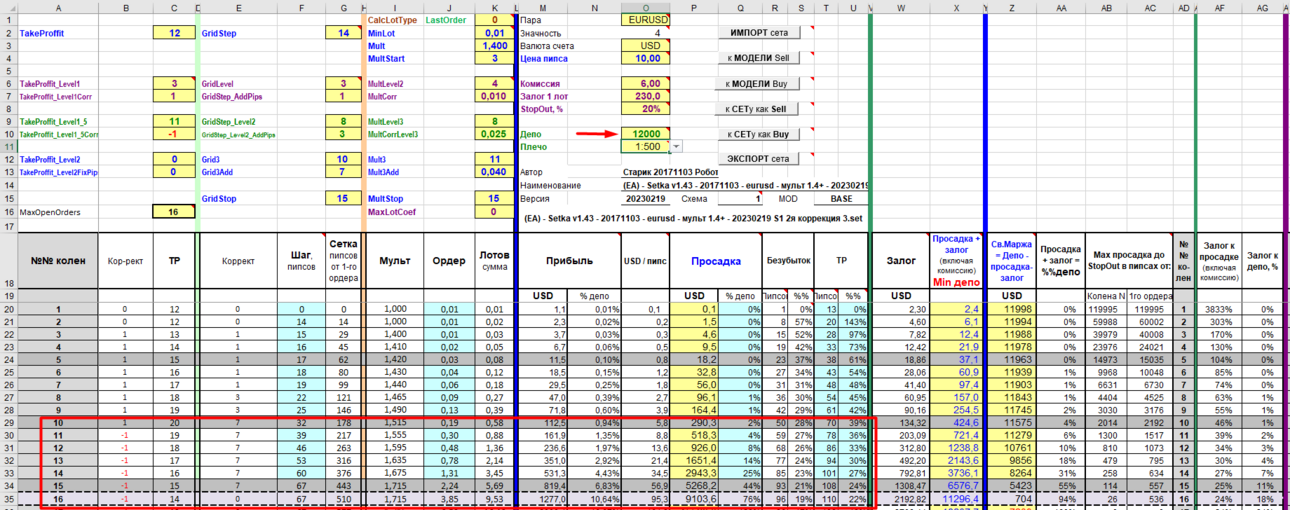Select the Версия cell 20230219

coord(644,198)
